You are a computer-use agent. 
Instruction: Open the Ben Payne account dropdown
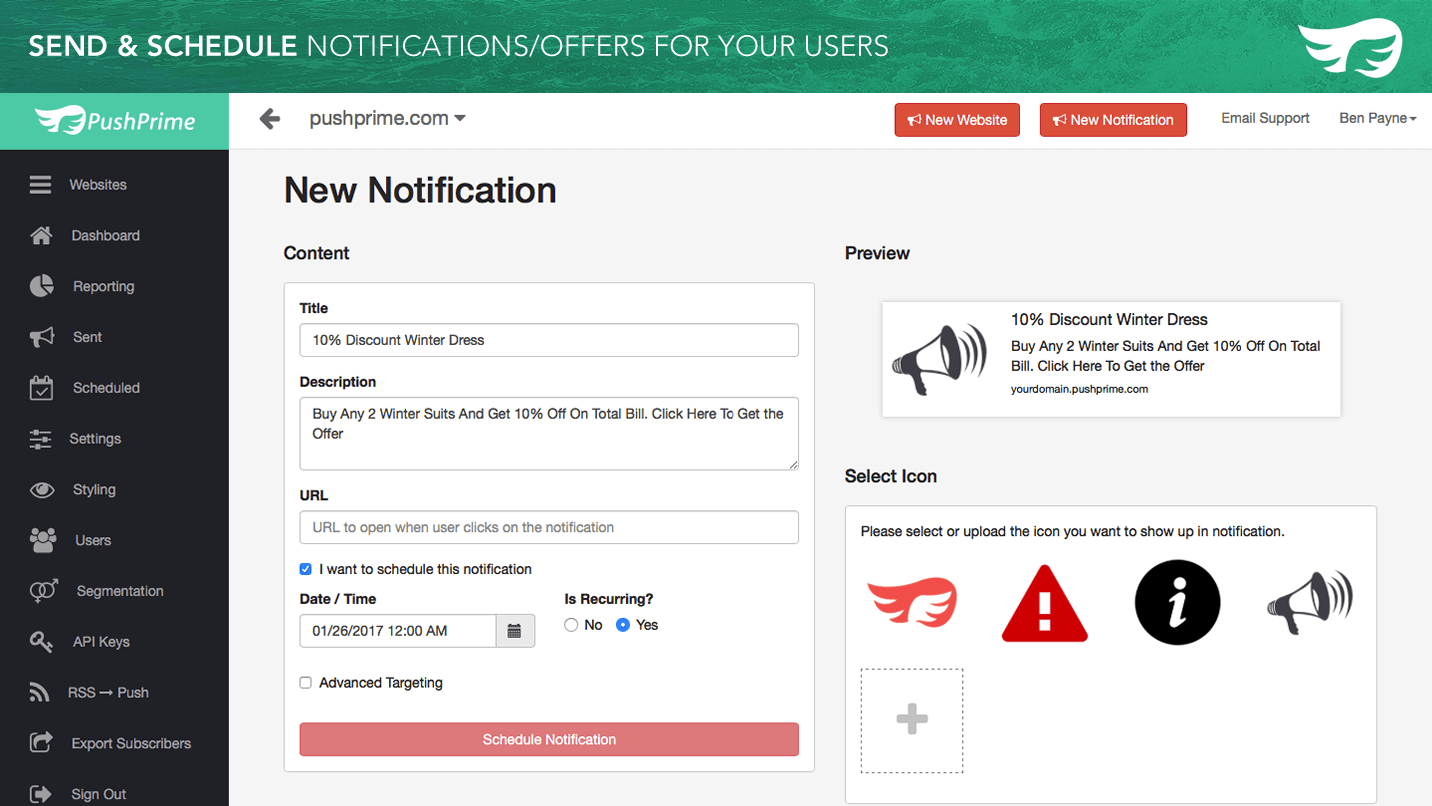(x=1378, y=118)
